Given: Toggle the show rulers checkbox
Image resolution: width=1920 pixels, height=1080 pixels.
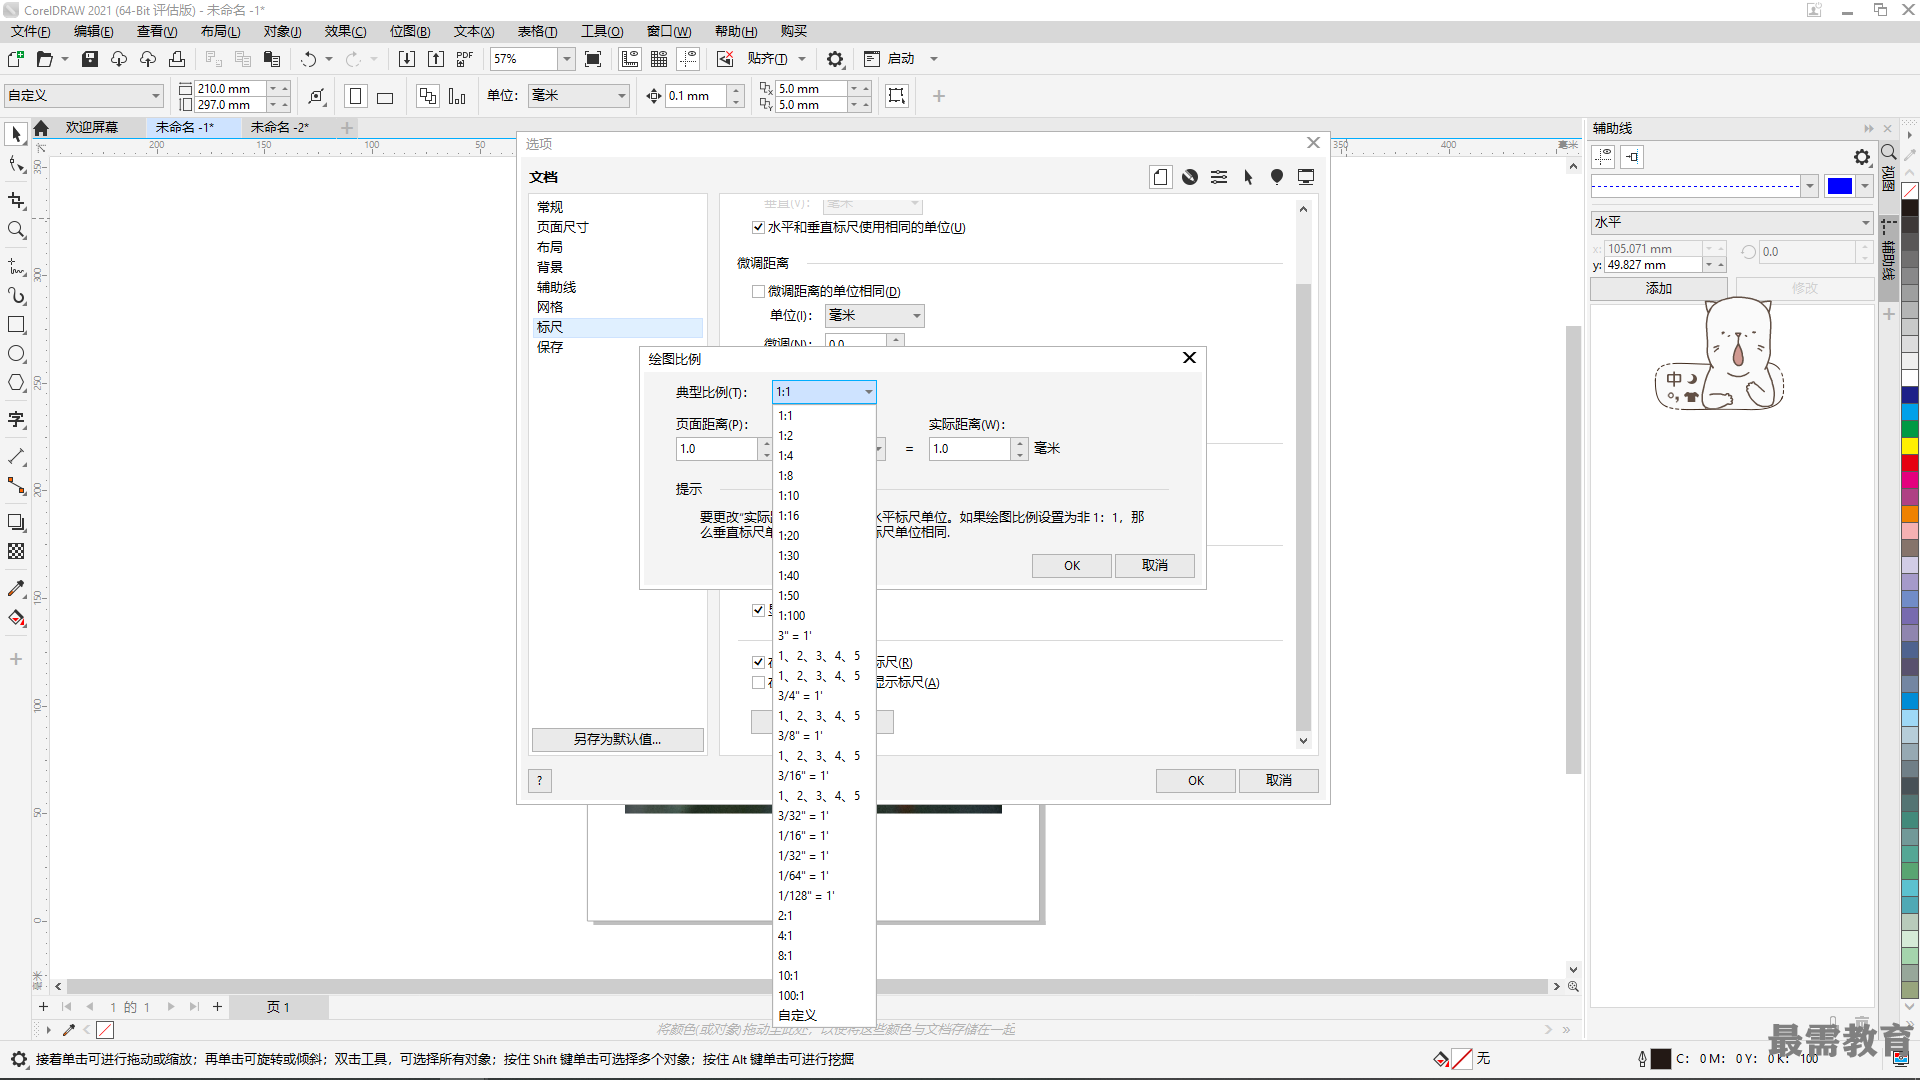Looking at the screenshot, I should pyautogui.click(x=758, y=661).
